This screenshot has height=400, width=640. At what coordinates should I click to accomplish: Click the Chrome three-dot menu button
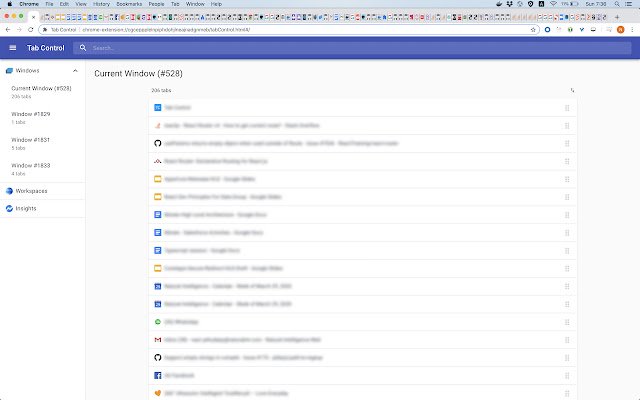click(x=632, y=30)
